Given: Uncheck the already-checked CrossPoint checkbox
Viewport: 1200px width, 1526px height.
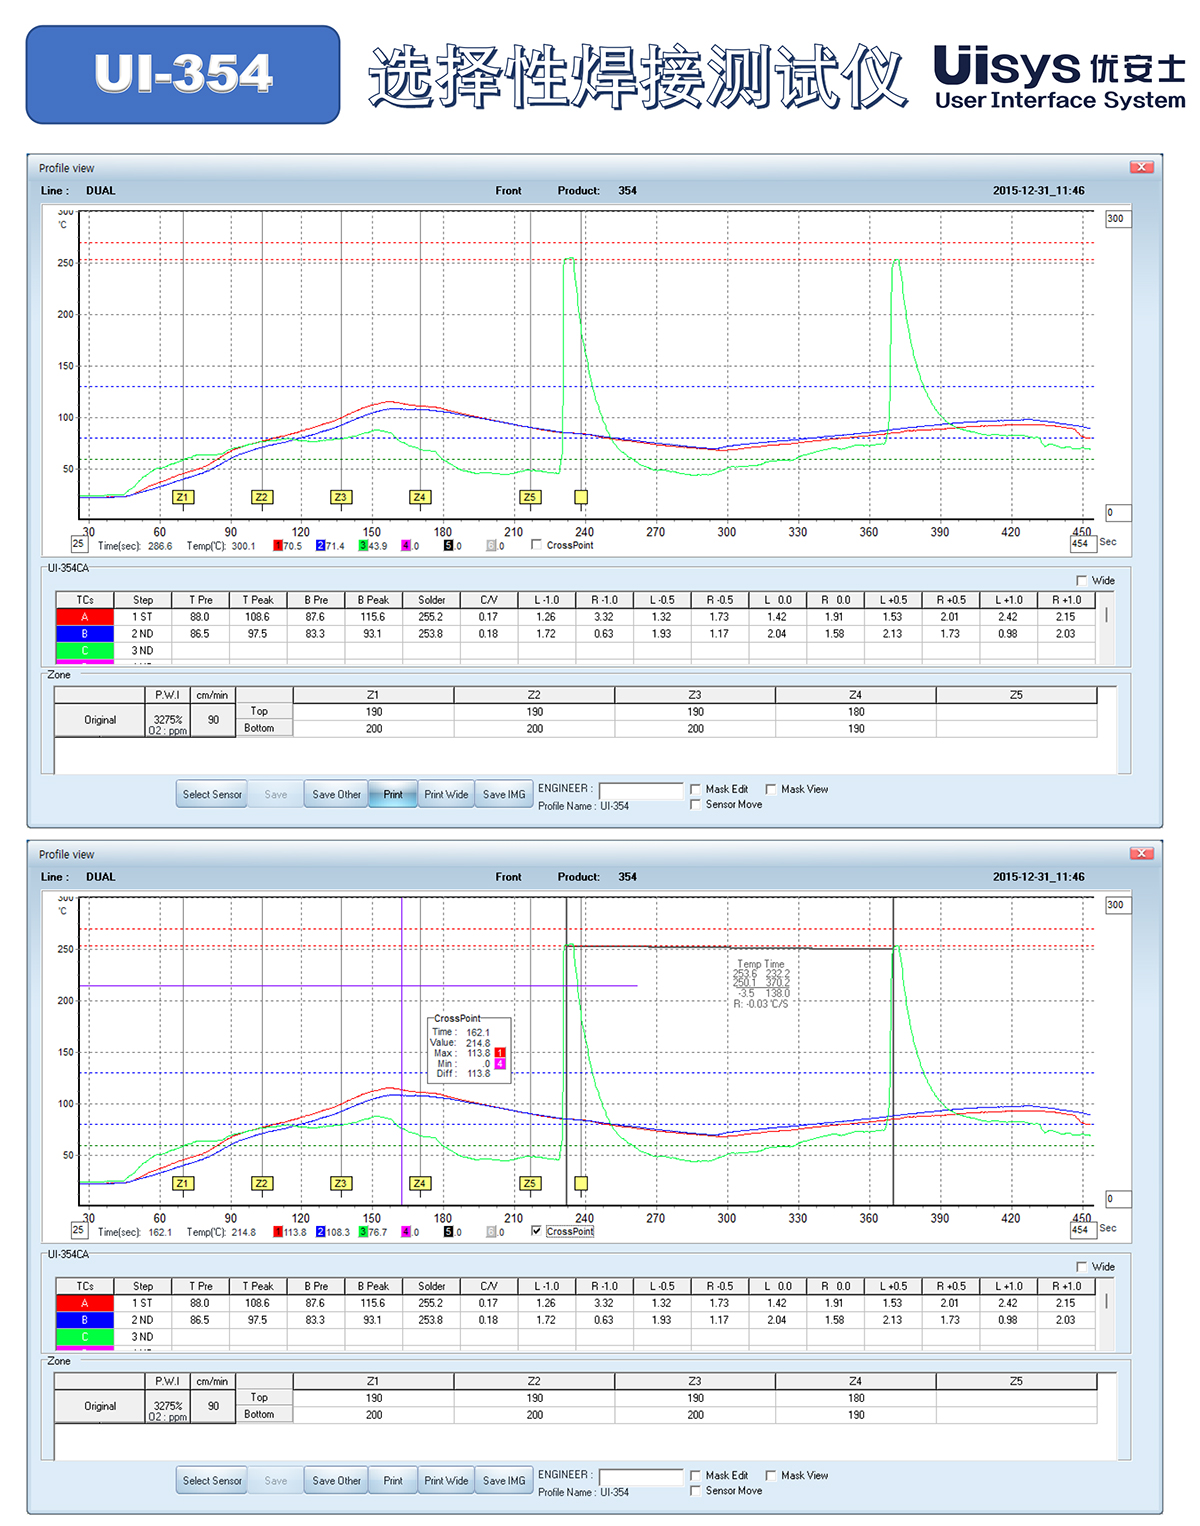Looking at the screenshot, I should tap(537, 1231).
